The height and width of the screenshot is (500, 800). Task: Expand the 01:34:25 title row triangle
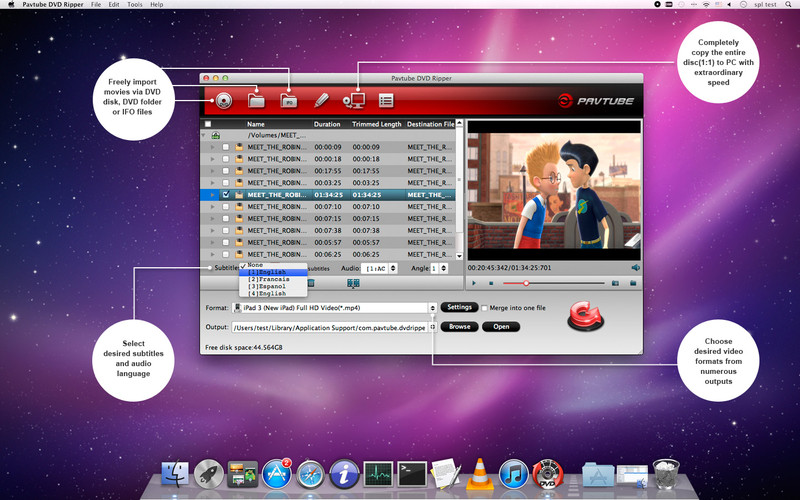213,194
